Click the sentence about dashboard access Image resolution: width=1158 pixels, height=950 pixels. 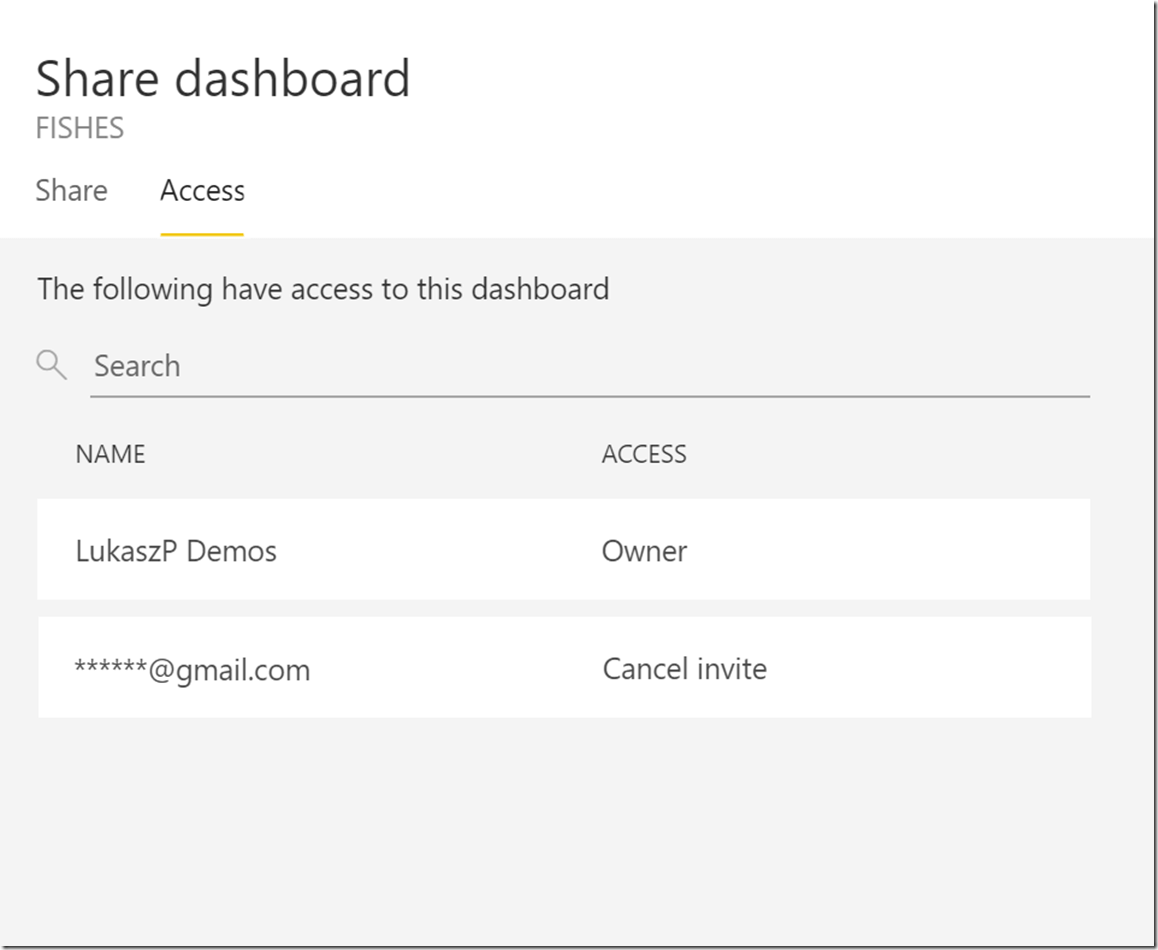click(323, 289)
